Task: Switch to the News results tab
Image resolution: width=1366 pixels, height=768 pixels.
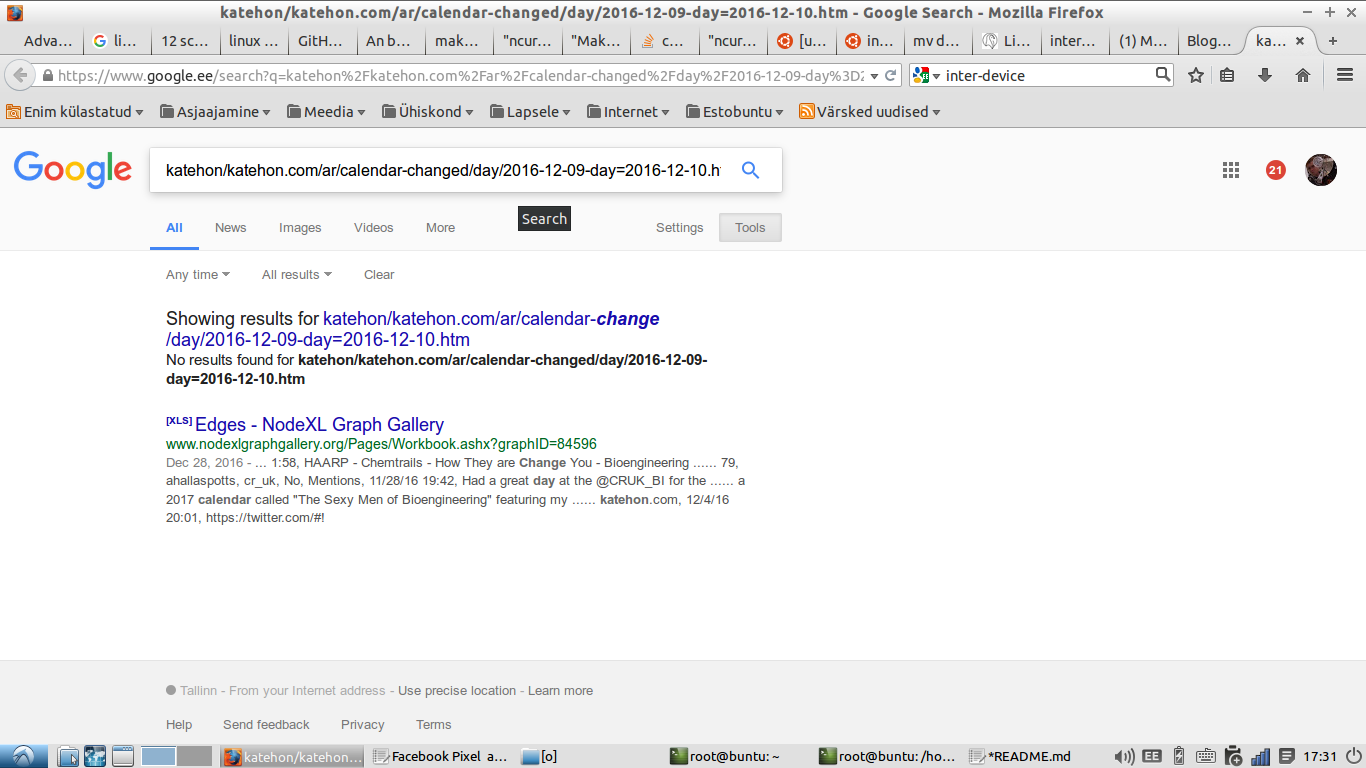Action: point(230,228)
